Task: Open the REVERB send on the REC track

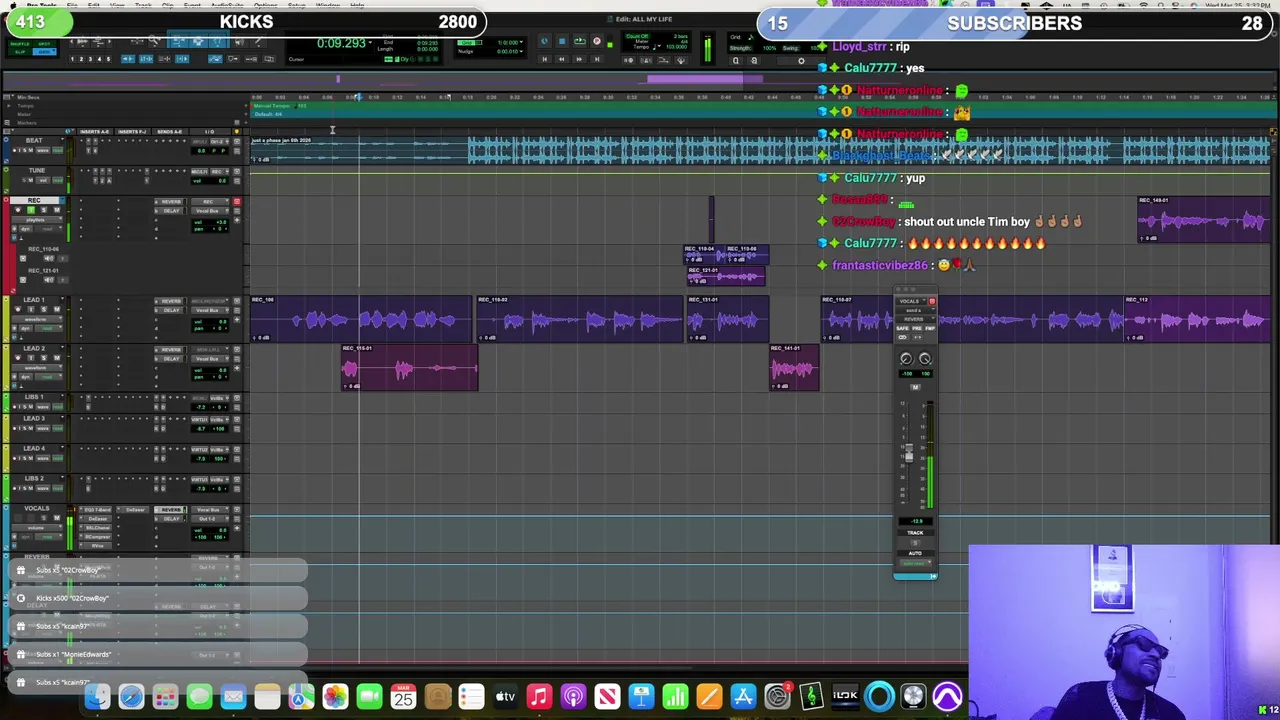Action: [170, 202]
